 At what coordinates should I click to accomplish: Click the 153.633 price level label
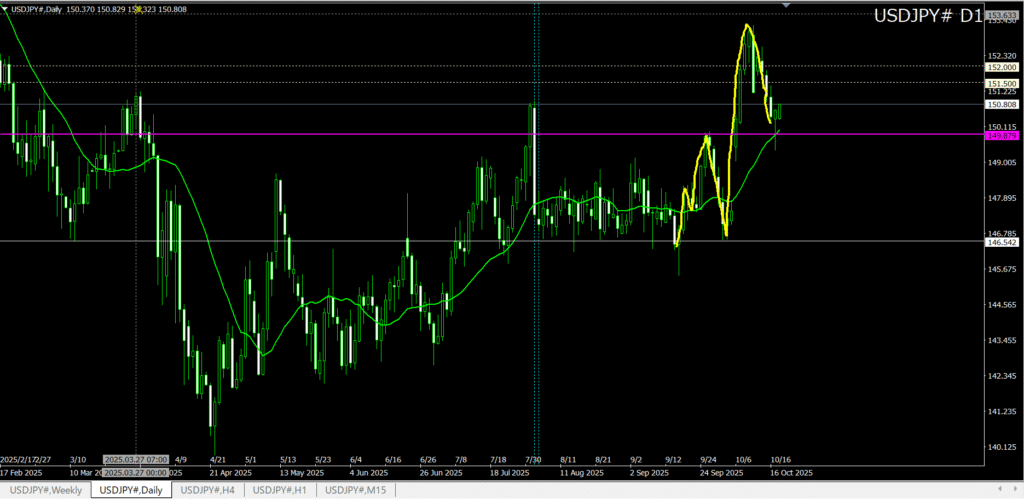1001,16
